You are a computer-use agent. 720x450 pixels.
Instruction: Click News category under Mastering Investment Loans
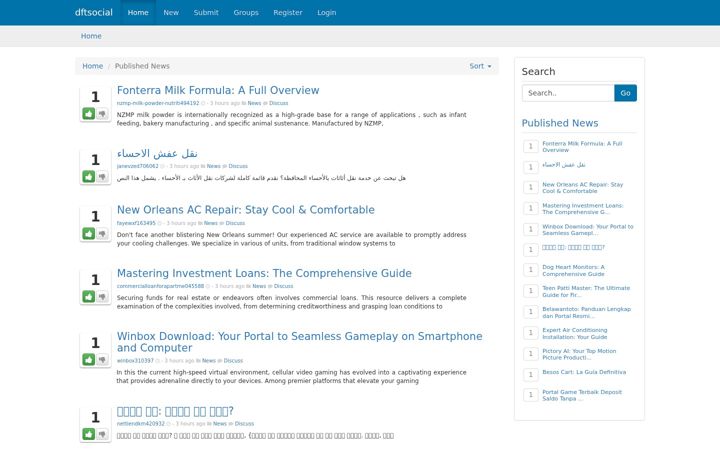(259, 286)
